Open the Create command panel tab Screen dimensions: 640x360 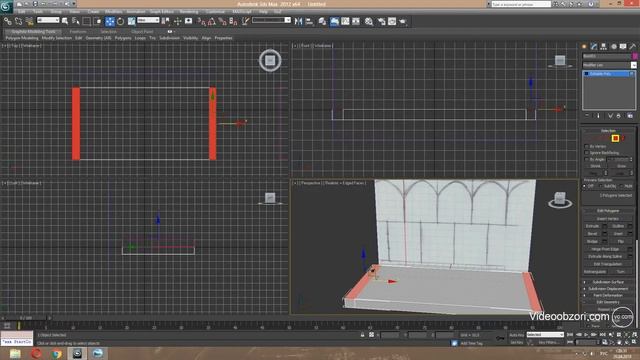[x=584, y=47]
